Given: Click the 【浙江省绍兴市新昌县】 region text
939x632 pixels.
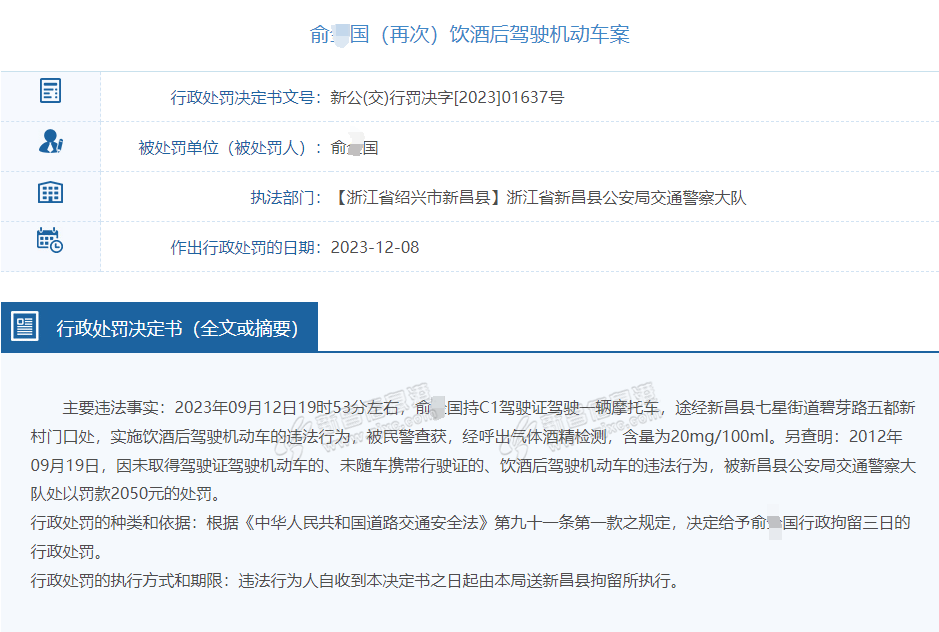Looking at the screenshot, I should (x=418, y=198).
